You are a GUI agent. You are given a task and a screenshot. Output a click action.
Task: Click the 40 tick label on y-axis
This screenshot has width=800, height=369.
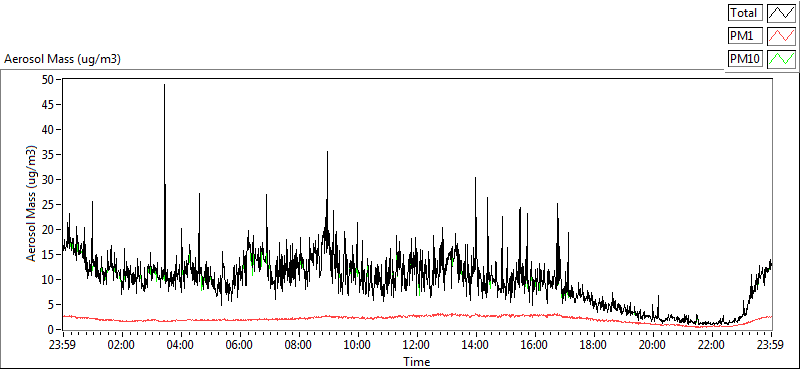[47, 130]
